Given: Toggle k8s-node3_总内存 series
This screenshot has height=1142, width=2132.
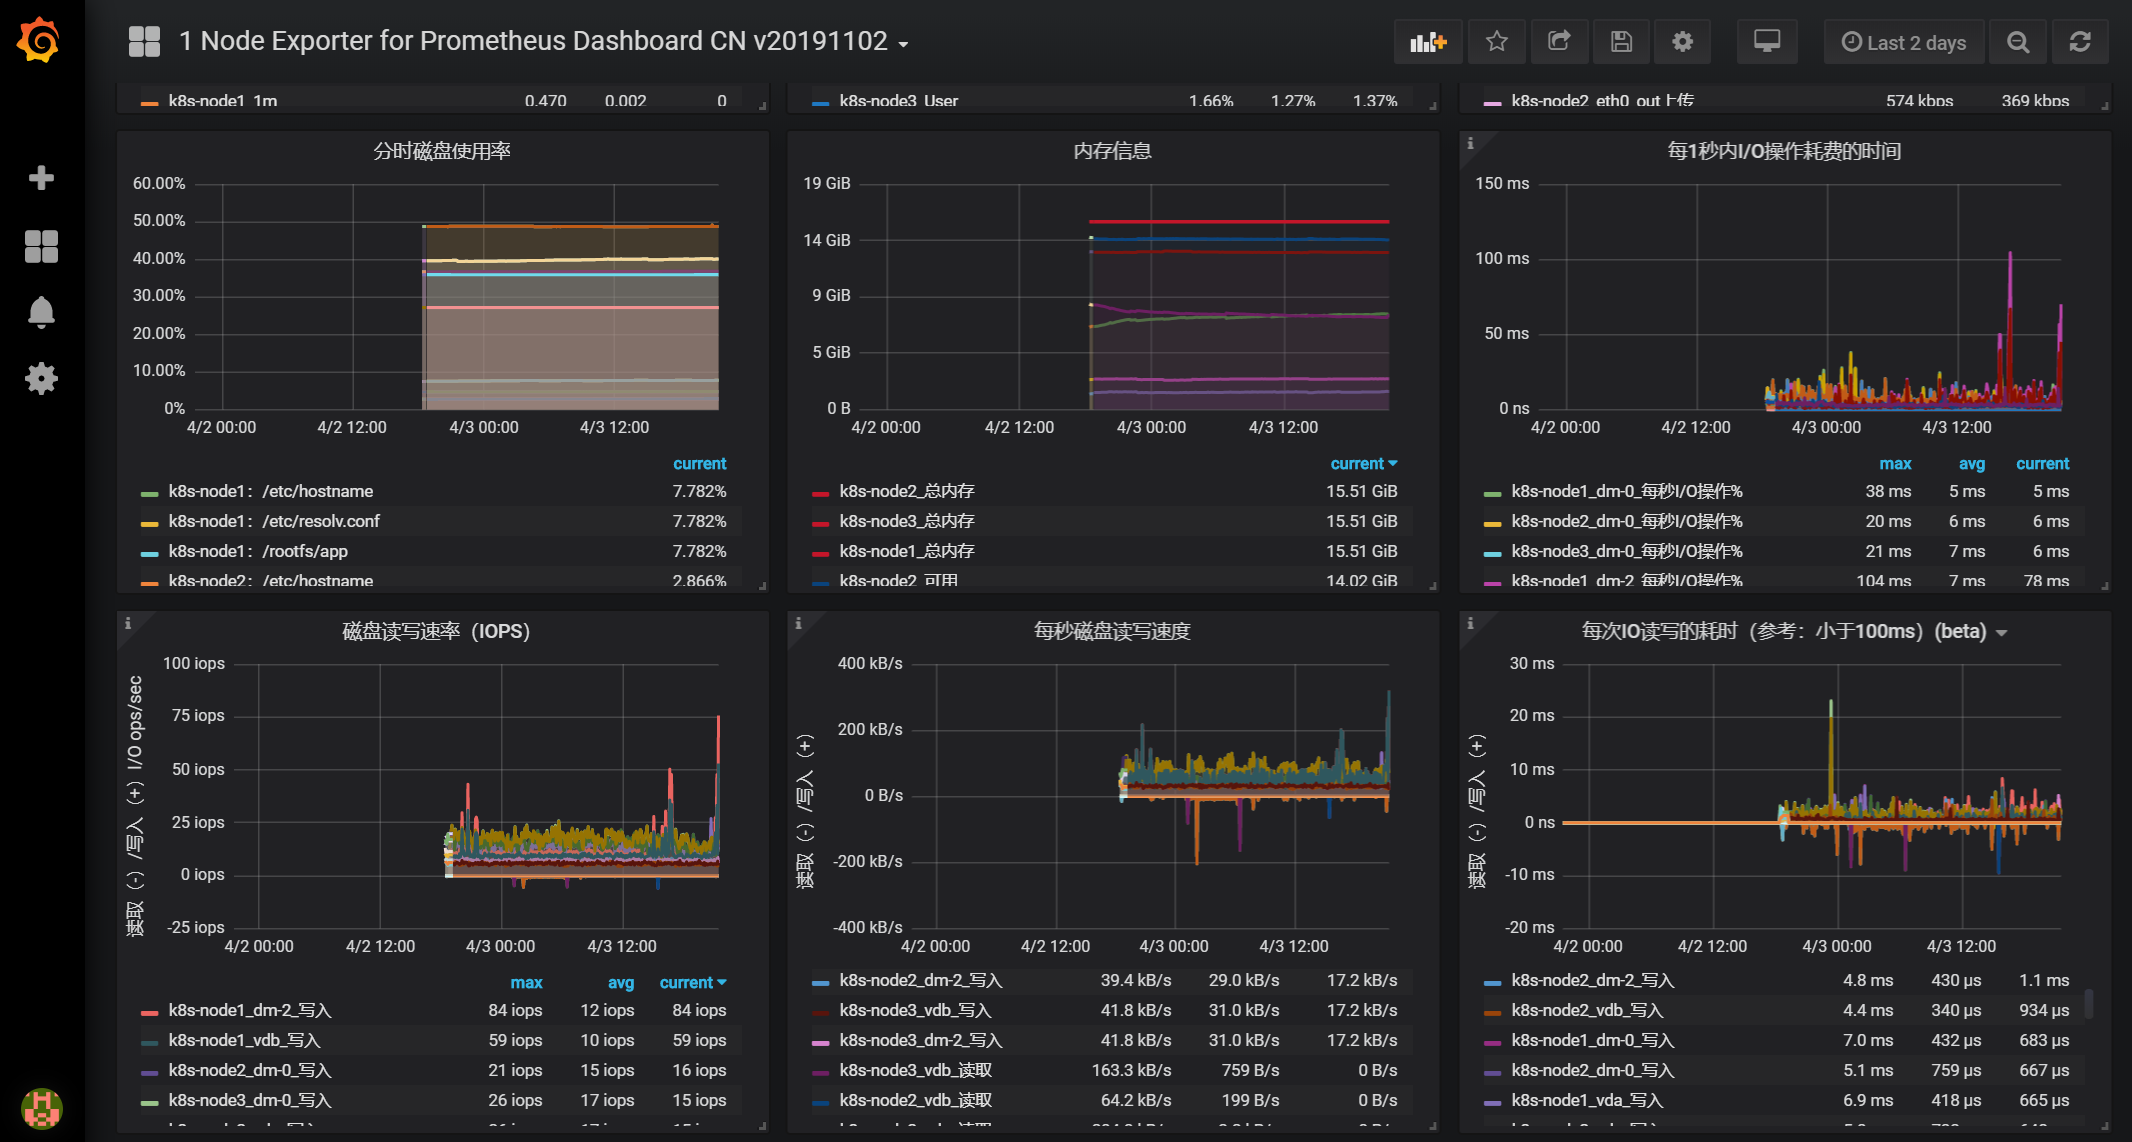Looking at the screenshot, I should pos(907,521).
